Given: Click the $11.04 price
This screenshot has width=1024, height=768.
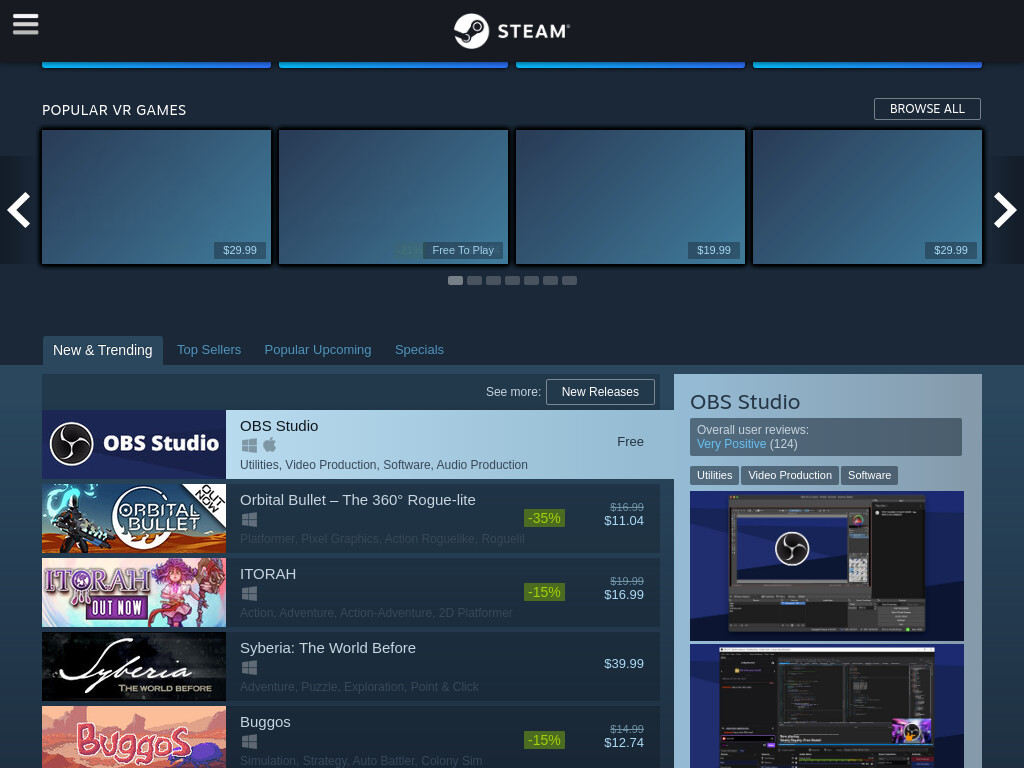Looking at the screenshot, I should pos(624,521).
